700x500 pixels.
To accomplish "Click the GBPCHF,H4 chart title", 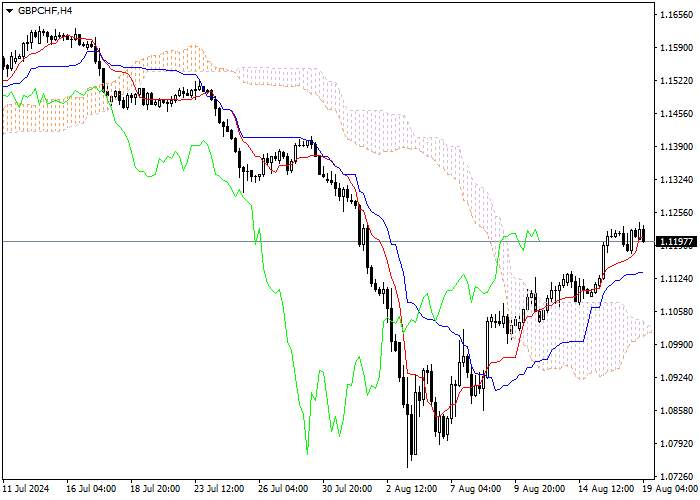I will [x=45, y=11].
